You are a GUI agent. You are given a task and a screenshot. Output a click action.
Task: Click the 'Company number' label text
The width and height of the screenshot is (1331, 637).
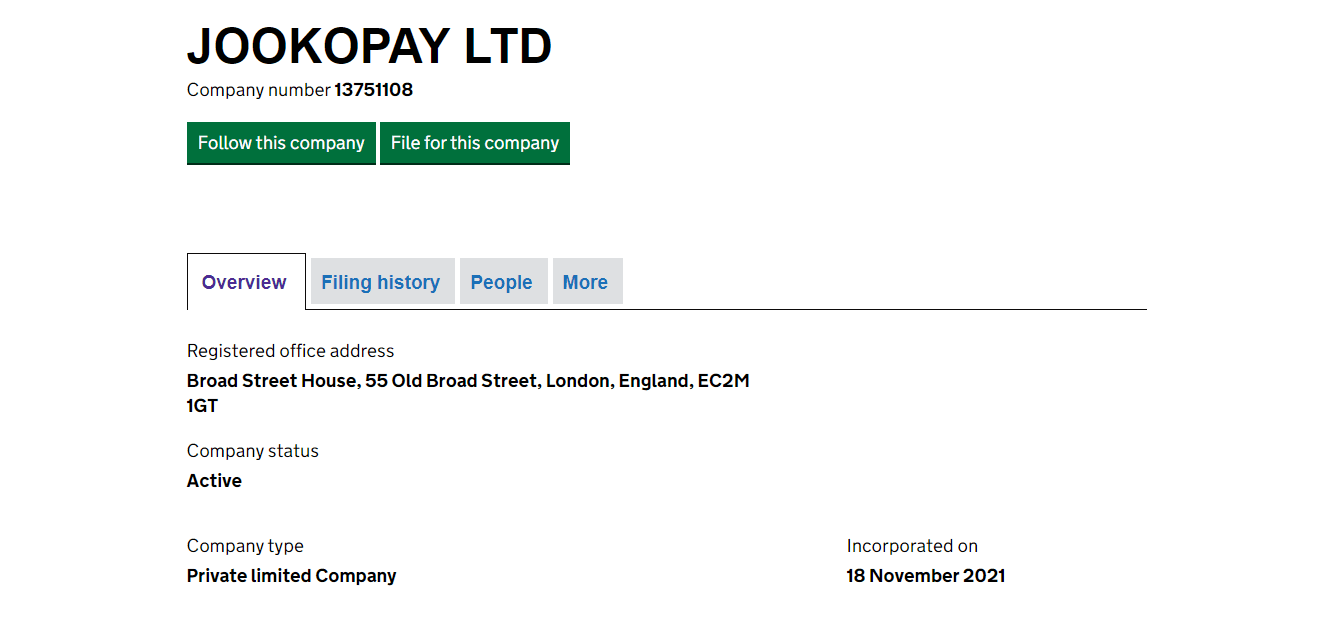[x=258, y=90]
